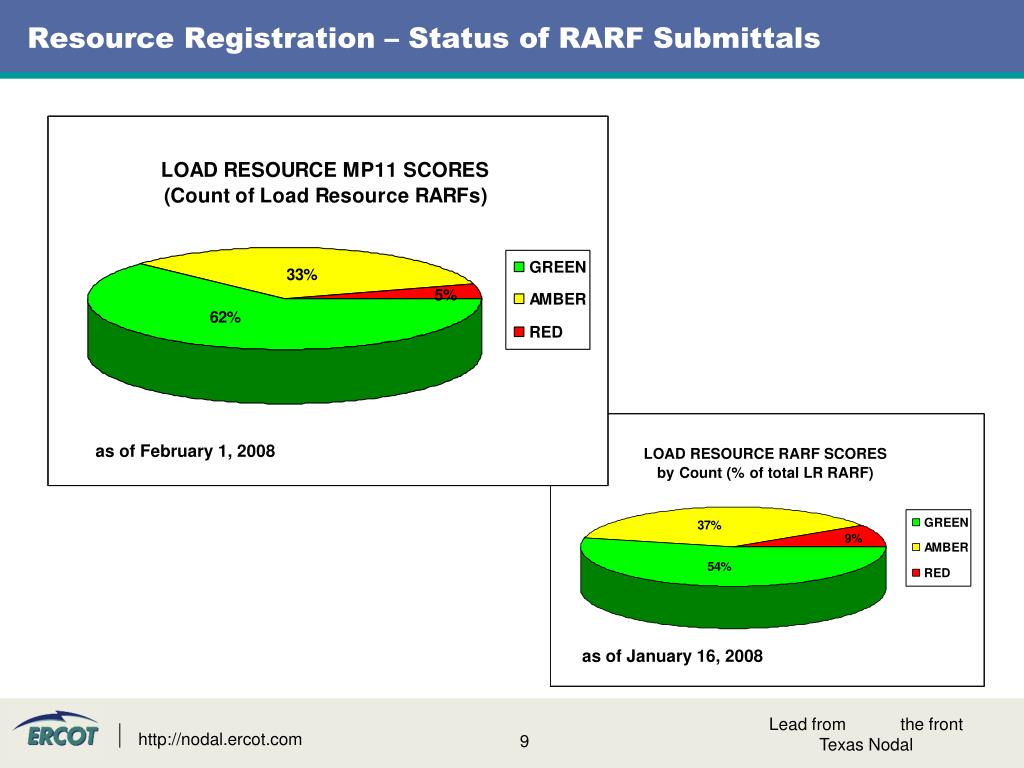Select the 'LOAD RESOURCE MP11 SCORES' chart title

(x=325, y=170)
